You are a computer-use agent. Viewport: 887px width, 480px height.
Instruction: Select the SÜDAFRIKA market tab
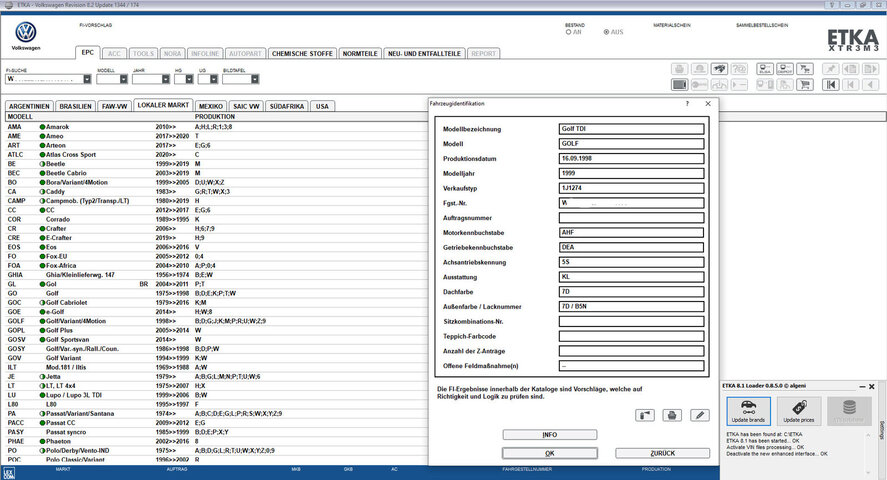287,106
